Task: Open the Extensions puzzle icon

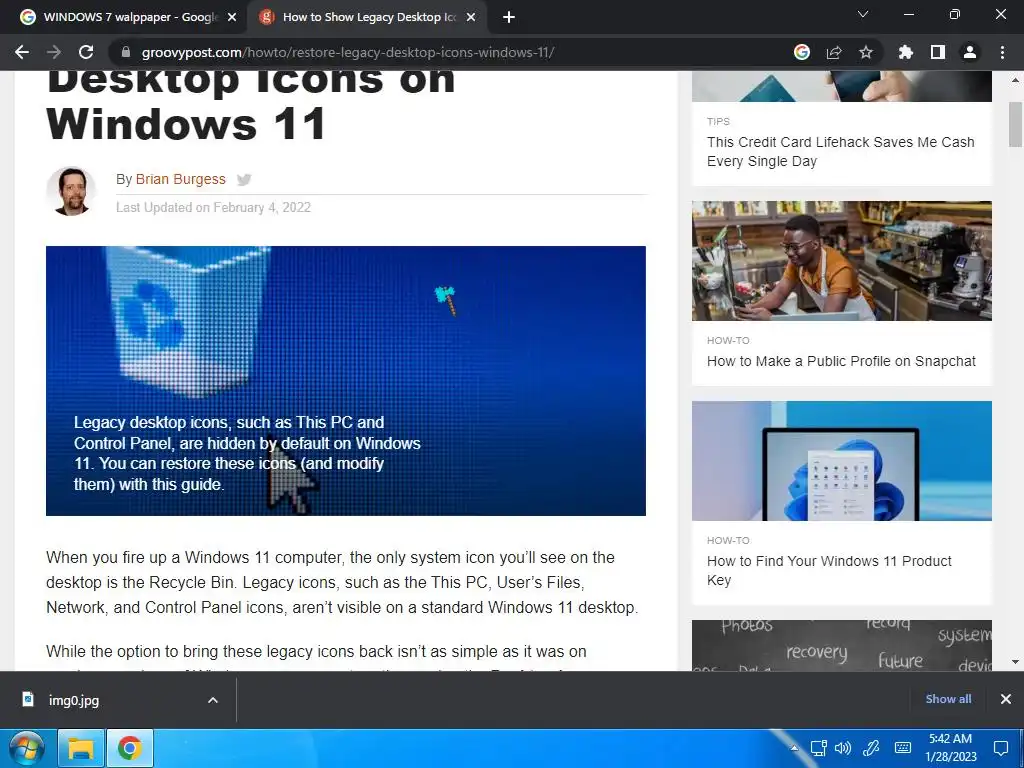Action: pyautogui.click(x=906, y=52)
